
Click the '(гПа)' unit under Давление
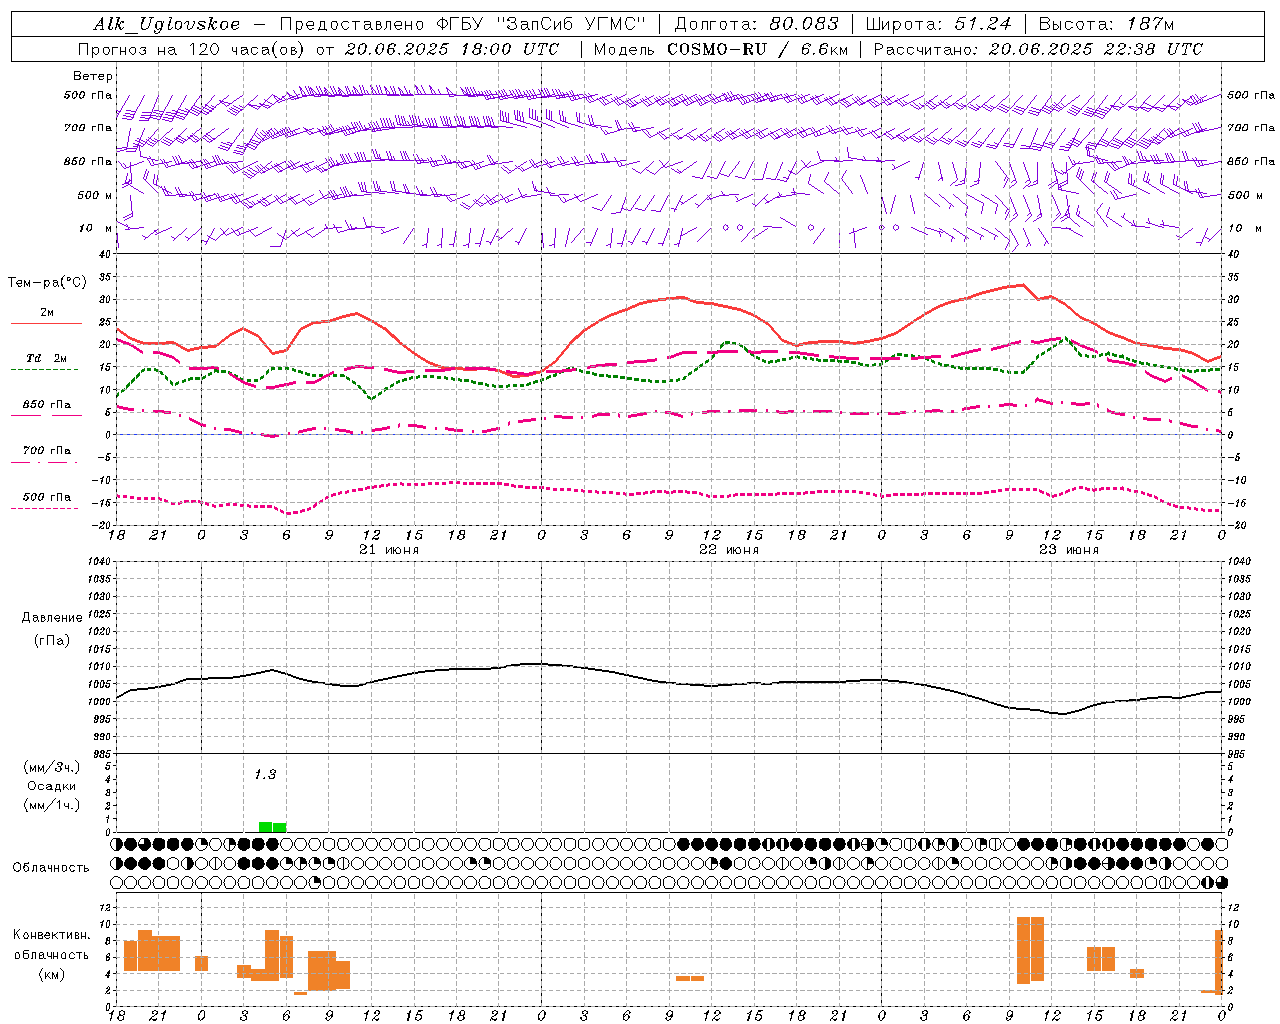point(52,641)
